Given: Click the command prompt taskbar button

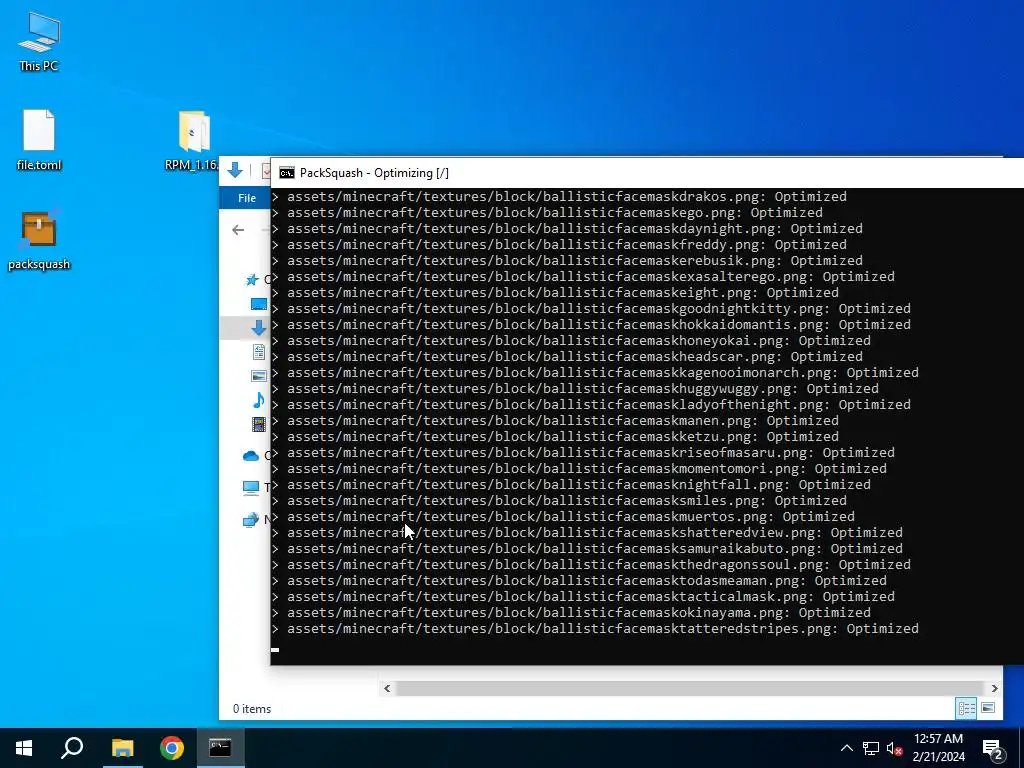Looking at the screenshot, I should click(x=220, y=748).
